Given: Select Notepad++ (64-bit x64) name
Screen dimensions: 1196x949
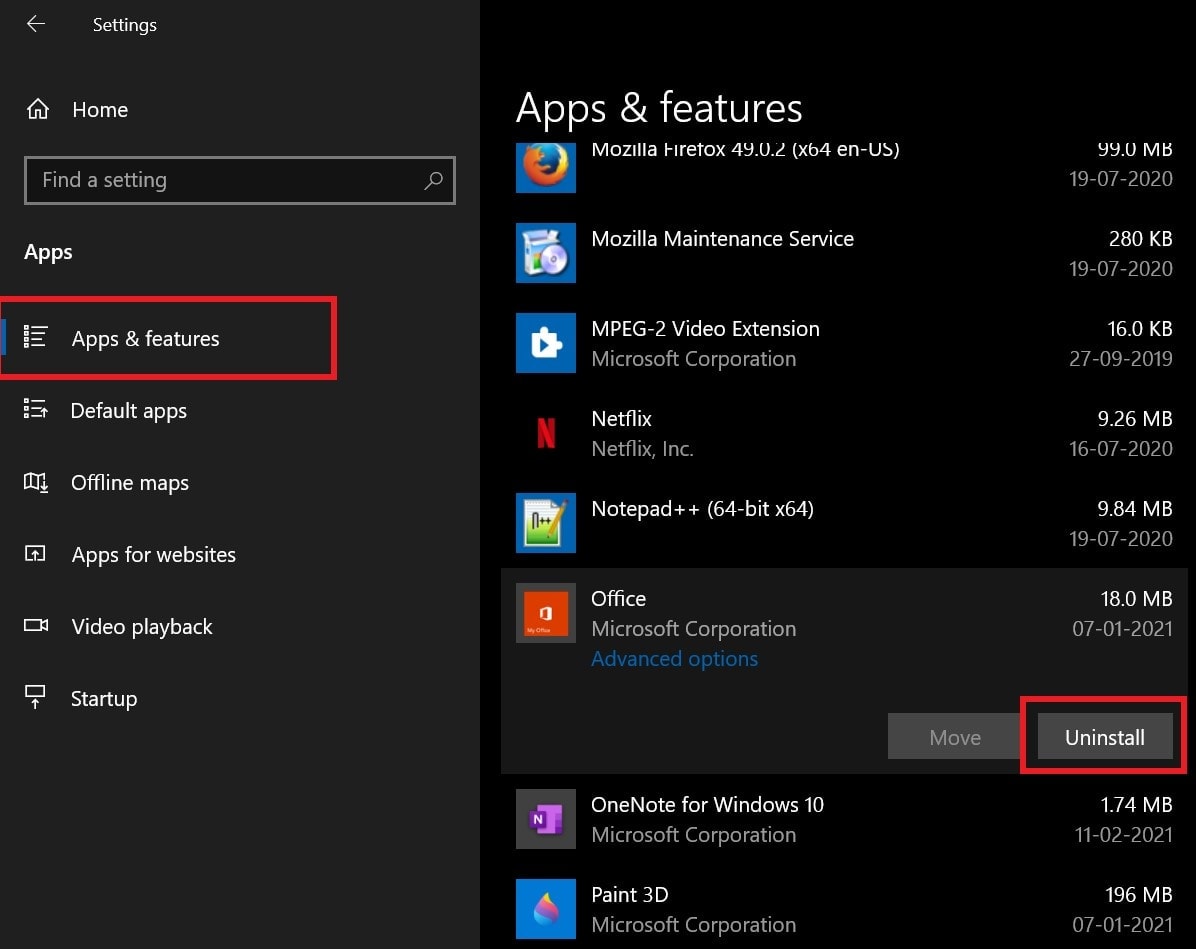Looking at the screenshot, I should click(702, 509).
